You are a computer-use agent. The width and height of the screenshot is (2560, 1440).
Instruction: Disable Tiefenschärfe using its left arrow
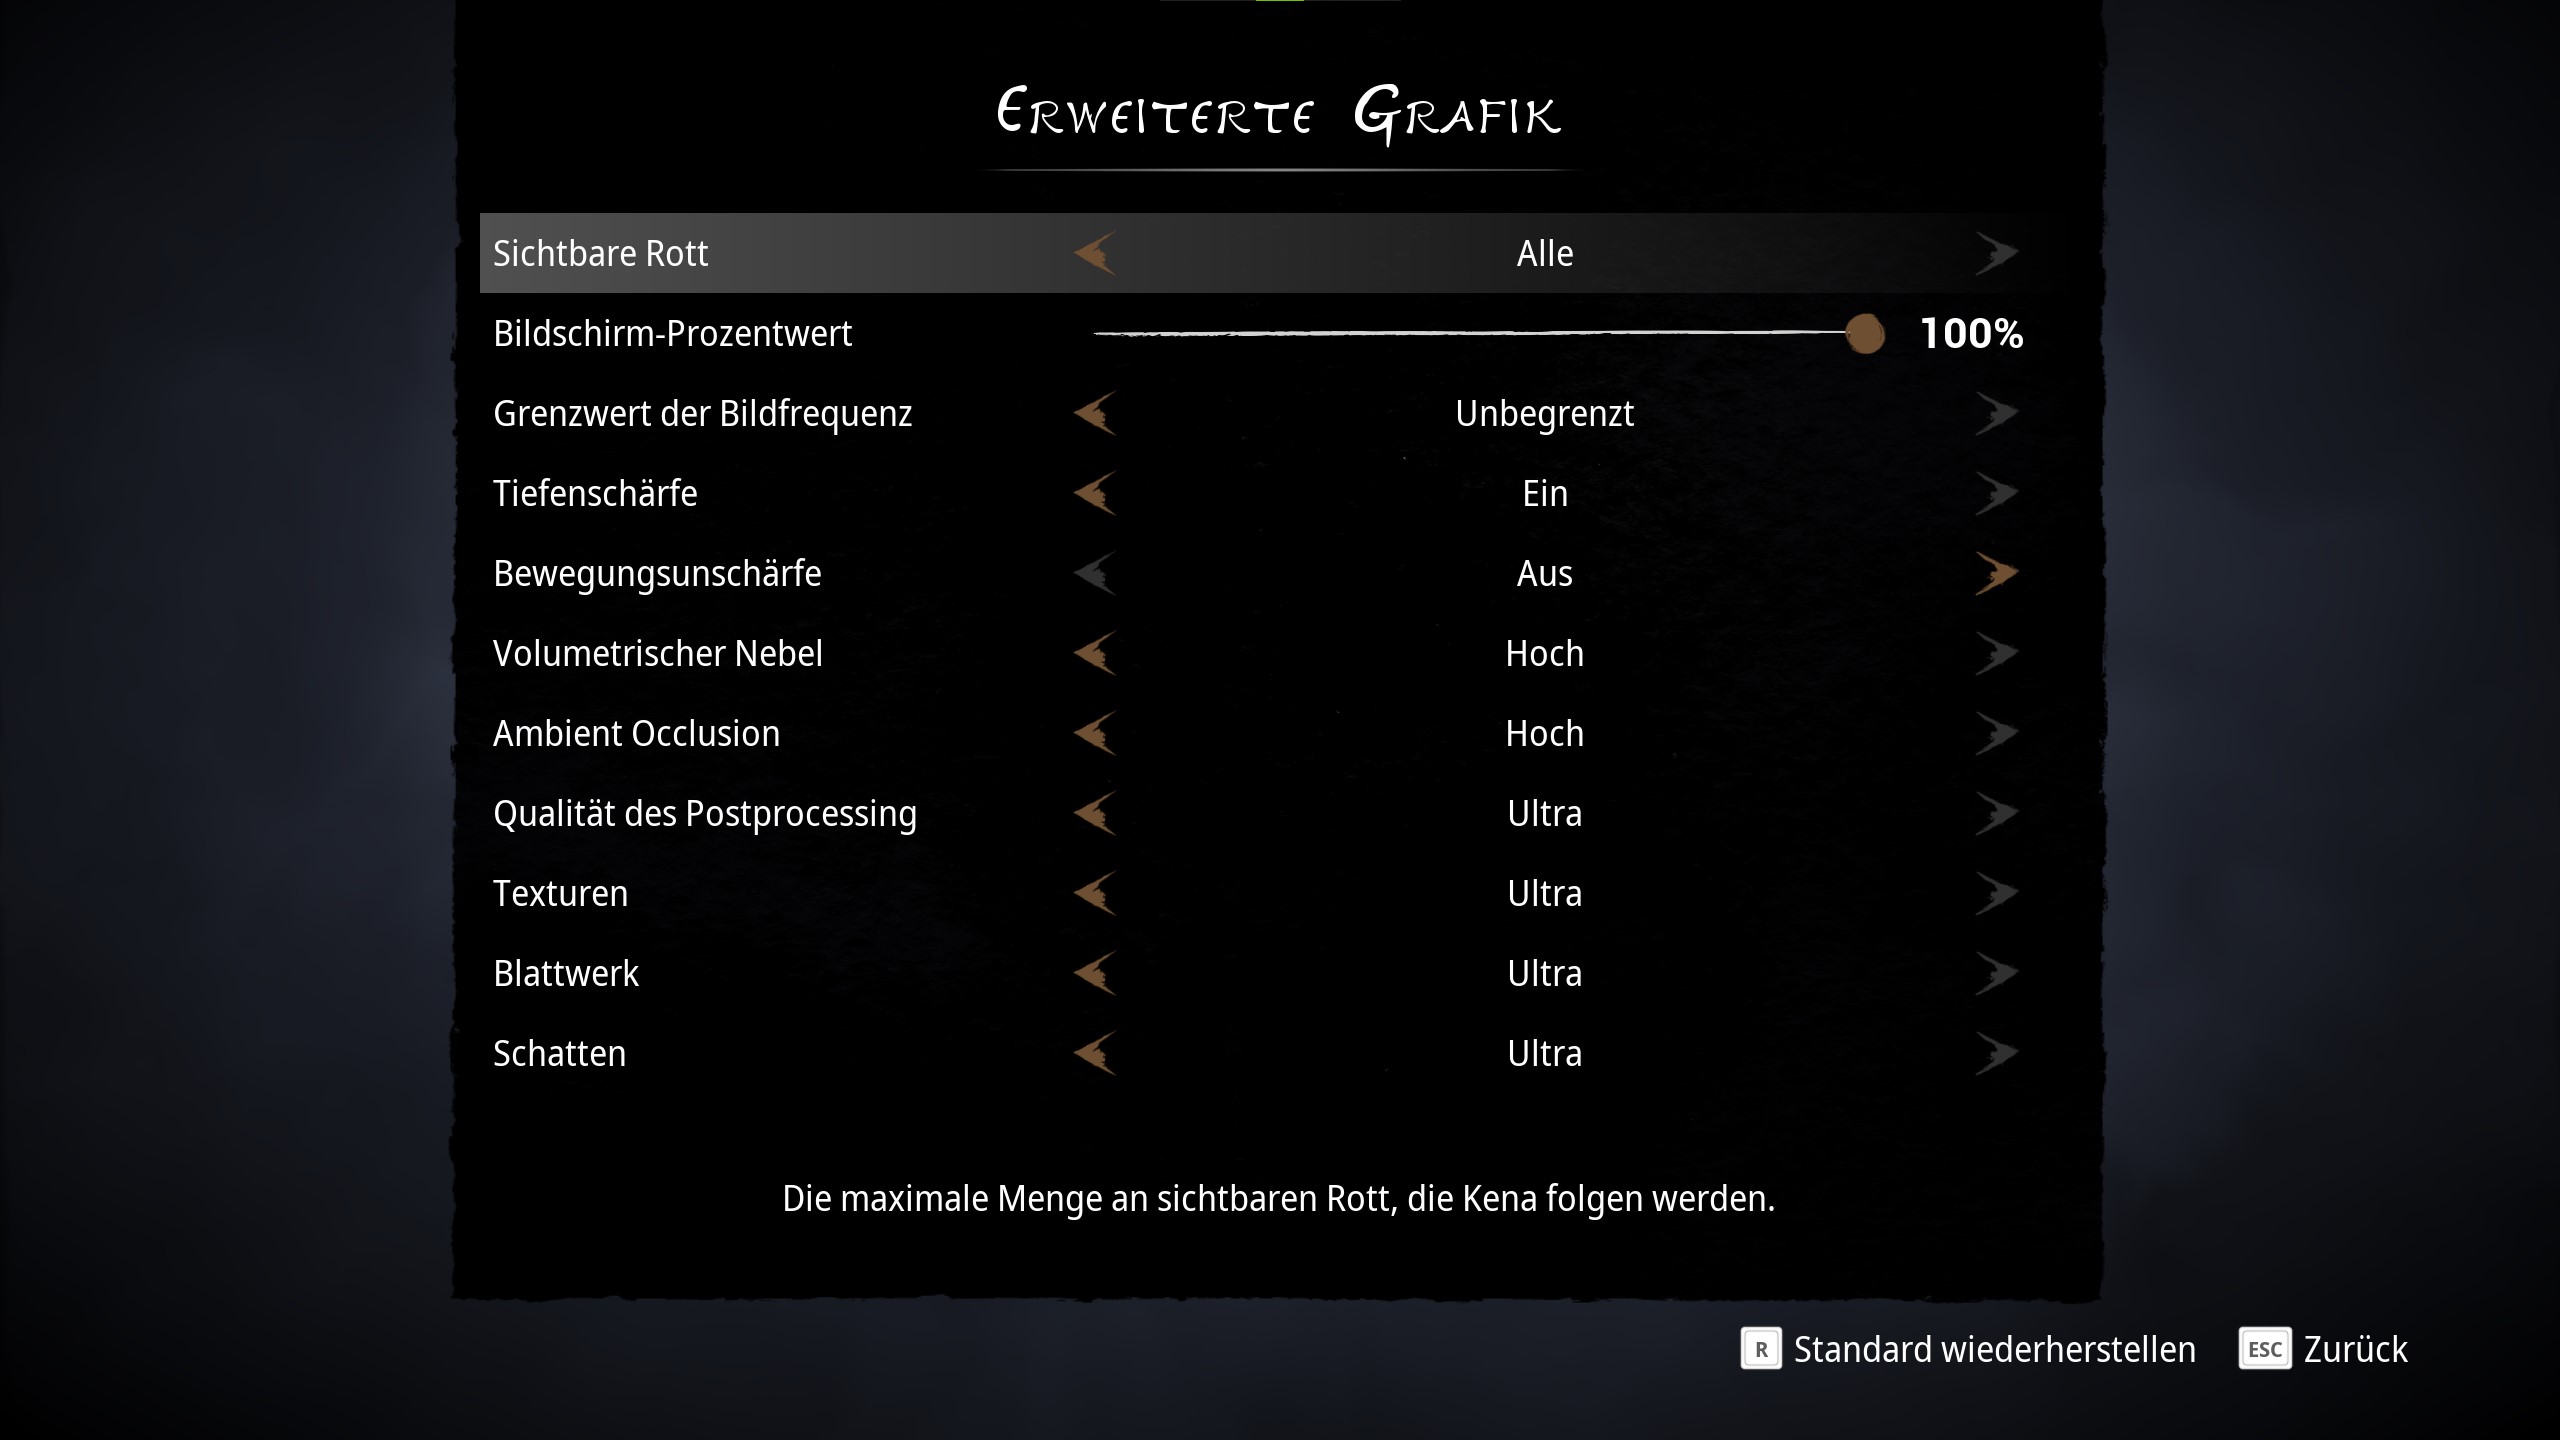pos(1095,493)
